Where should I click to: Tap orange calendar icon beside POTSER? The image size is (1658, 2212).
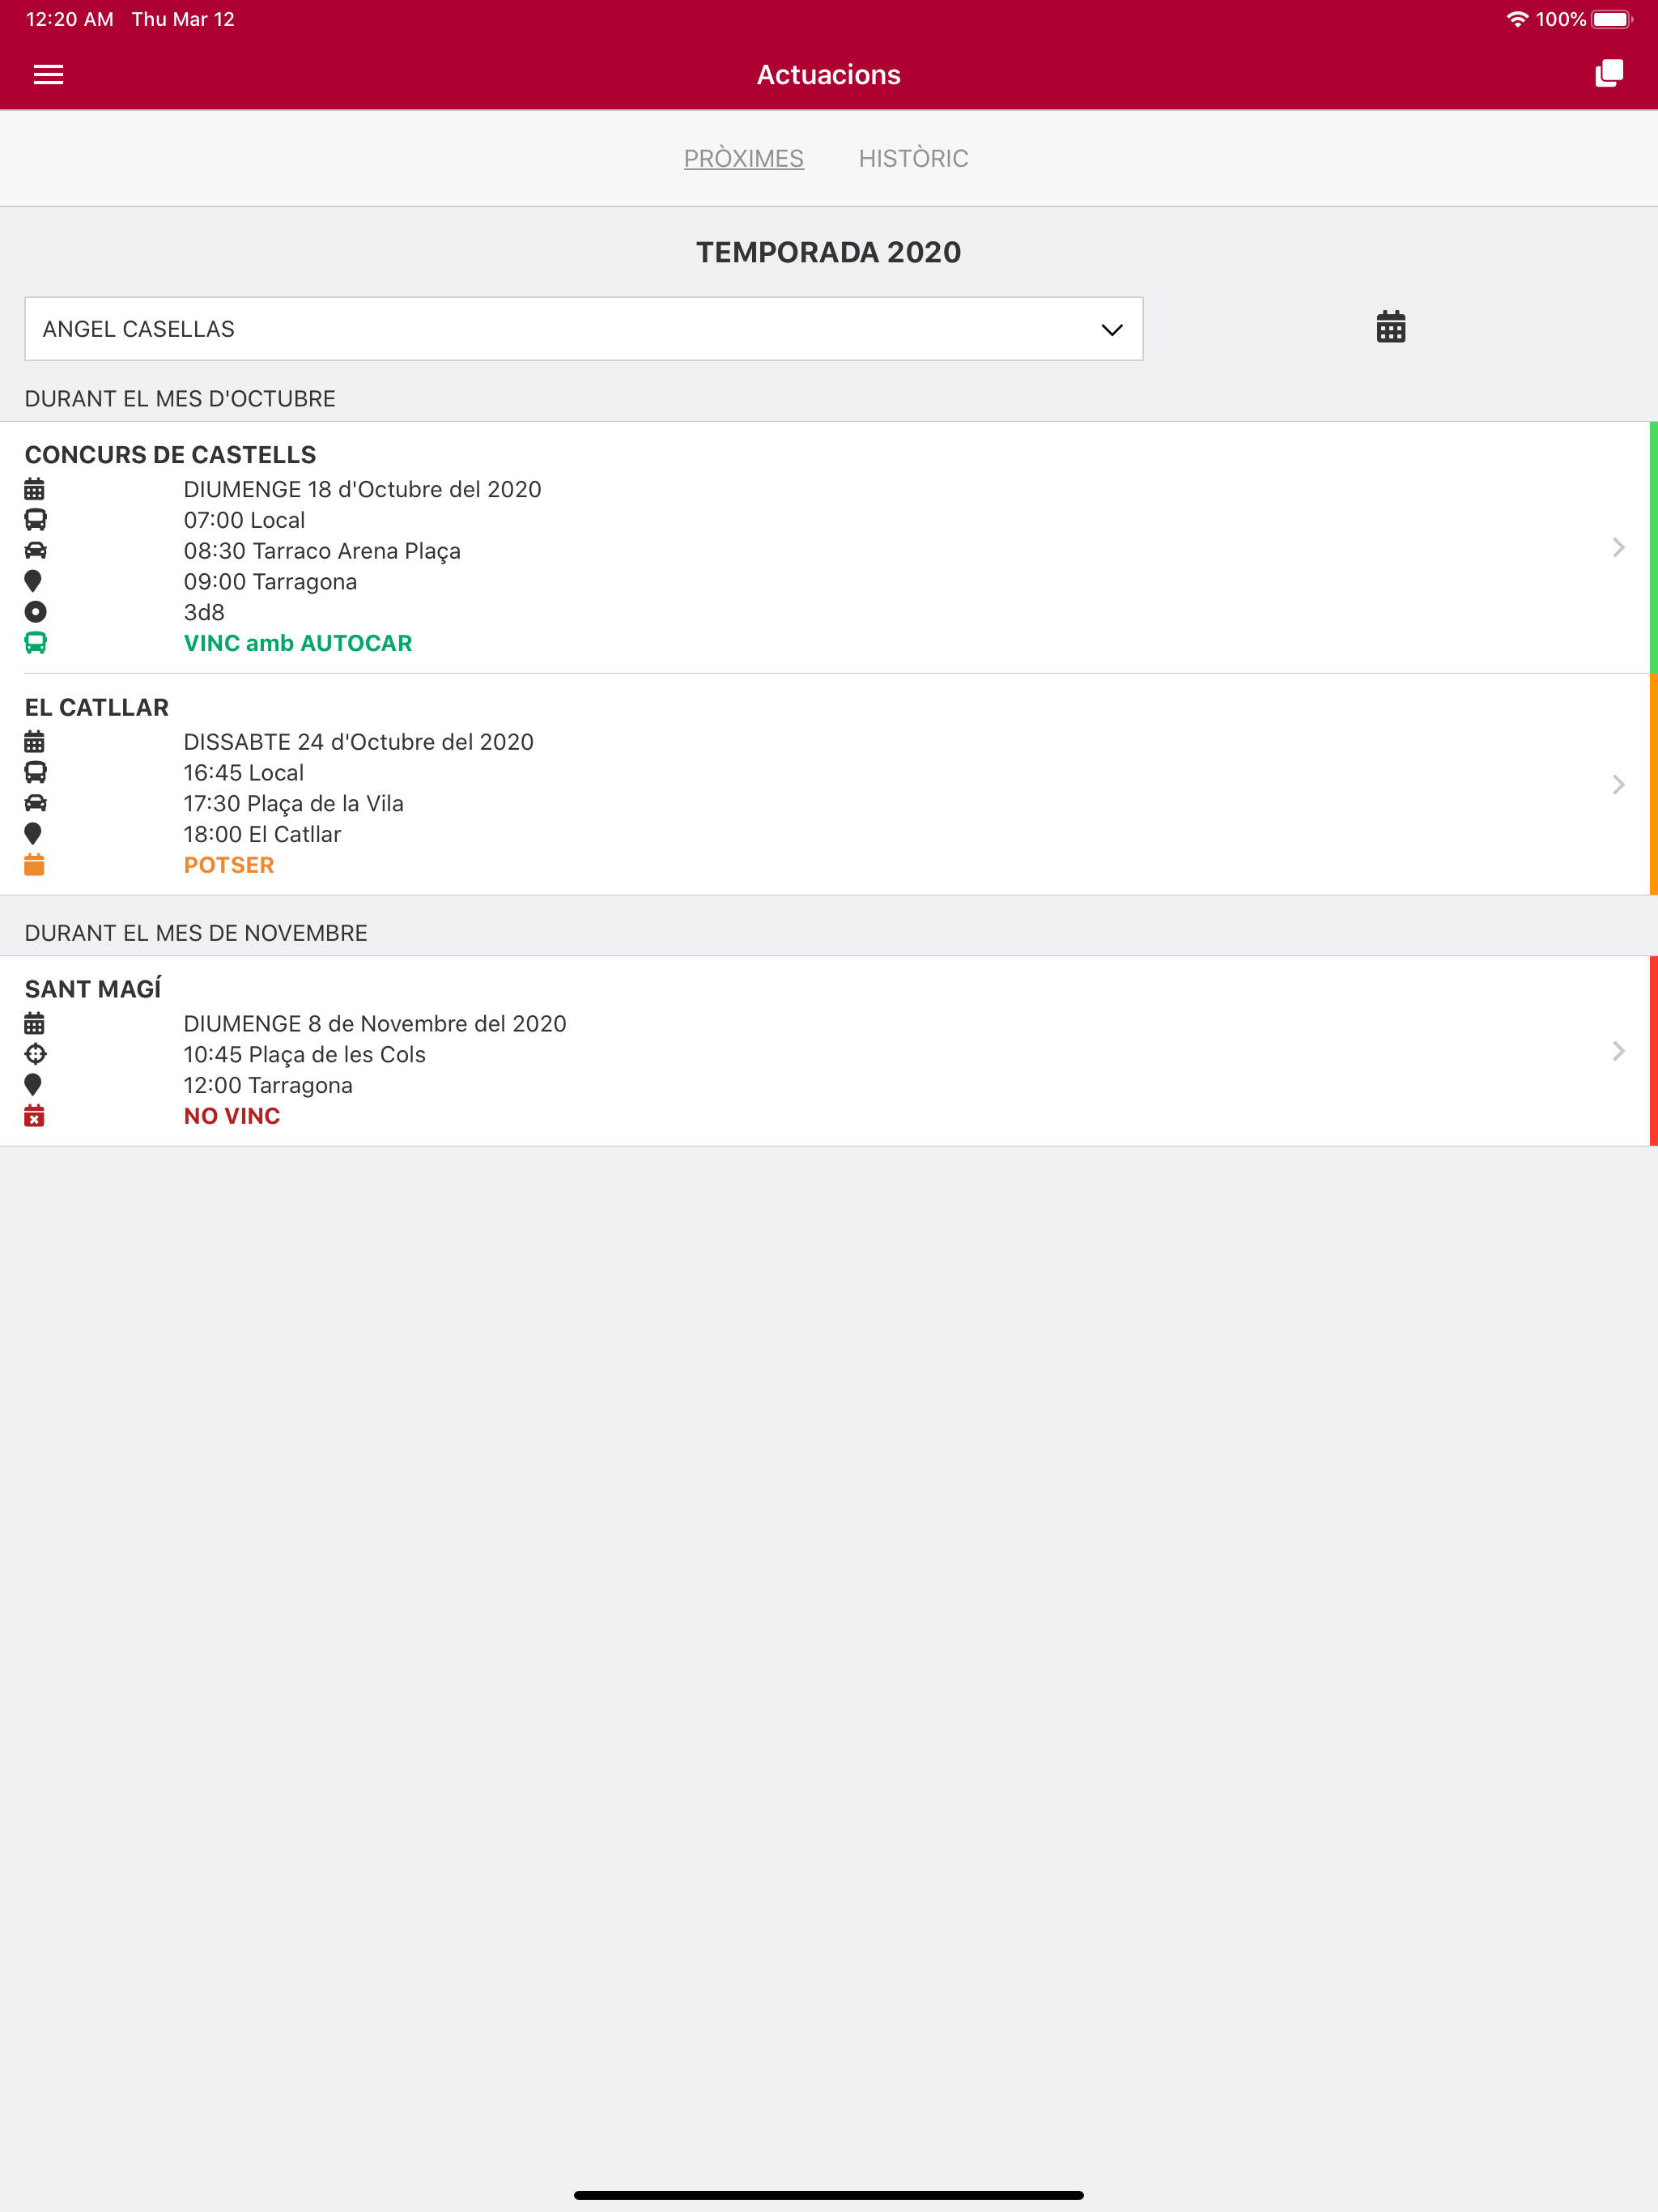[34, 865]
